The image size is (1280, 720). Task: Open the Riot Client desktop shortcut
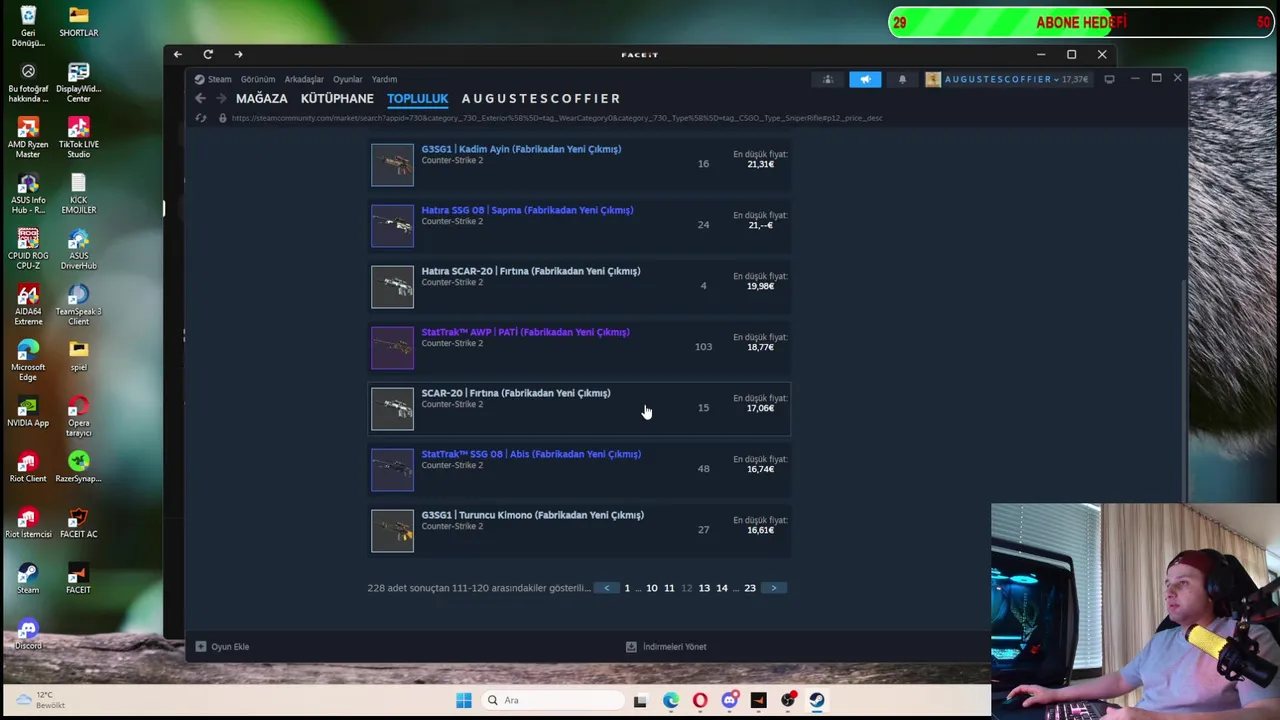28,466
